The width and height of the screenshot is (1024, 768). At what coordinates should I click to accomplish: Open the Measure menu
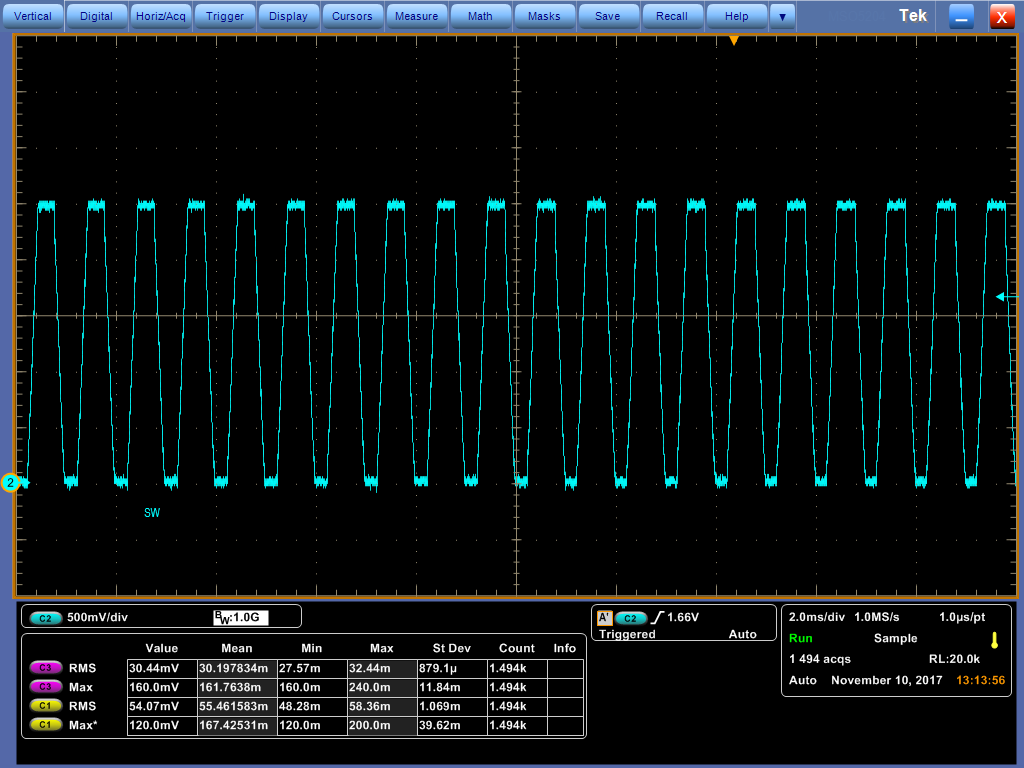pos(416,16)
